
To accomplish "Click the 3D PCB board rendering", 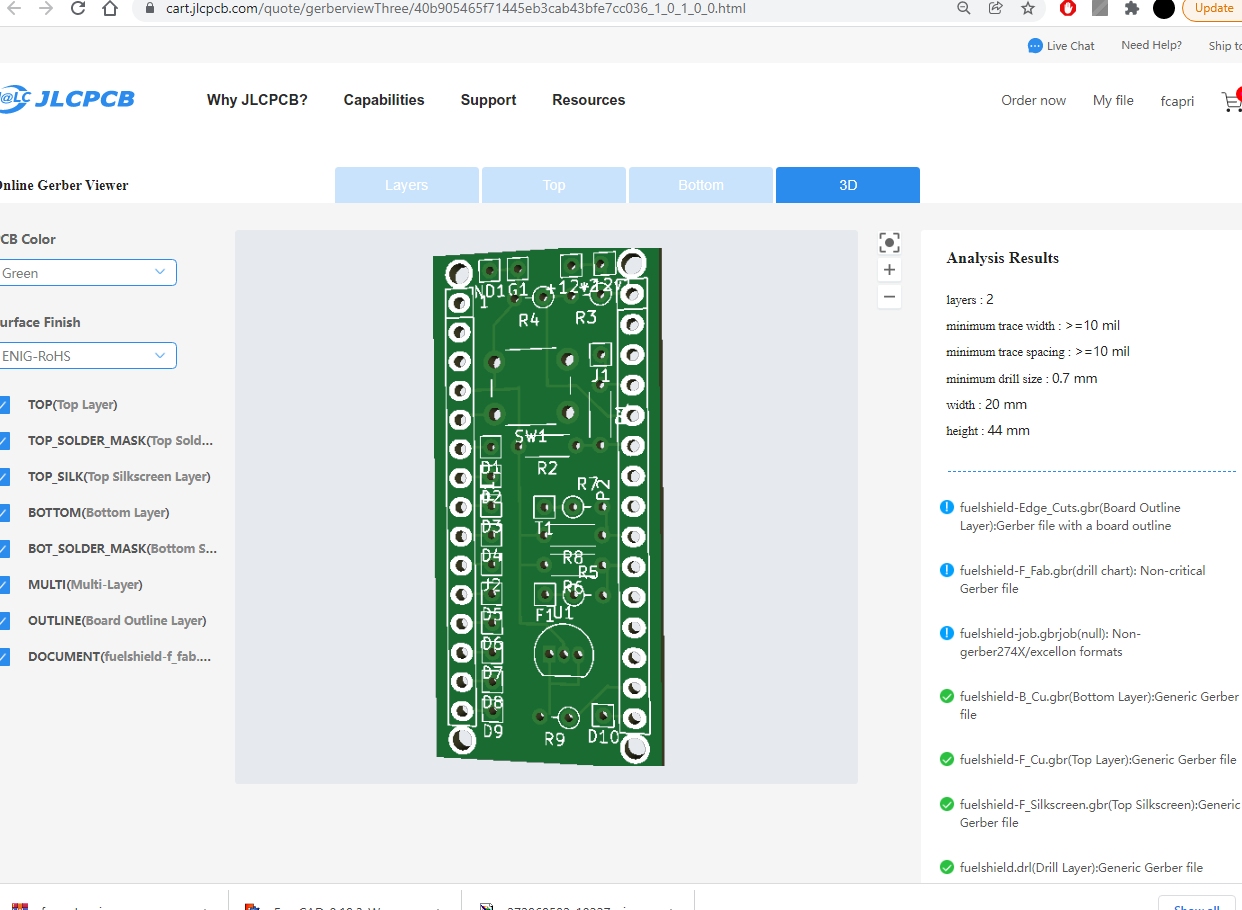I will coord(549,506).
